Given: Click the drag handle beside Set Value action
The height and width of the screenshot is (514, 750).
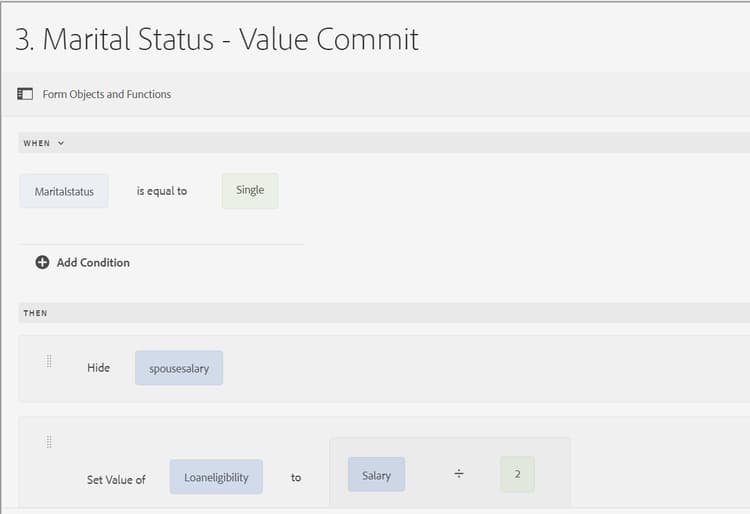Looking at the screenshot, I should tap(49, 442).
